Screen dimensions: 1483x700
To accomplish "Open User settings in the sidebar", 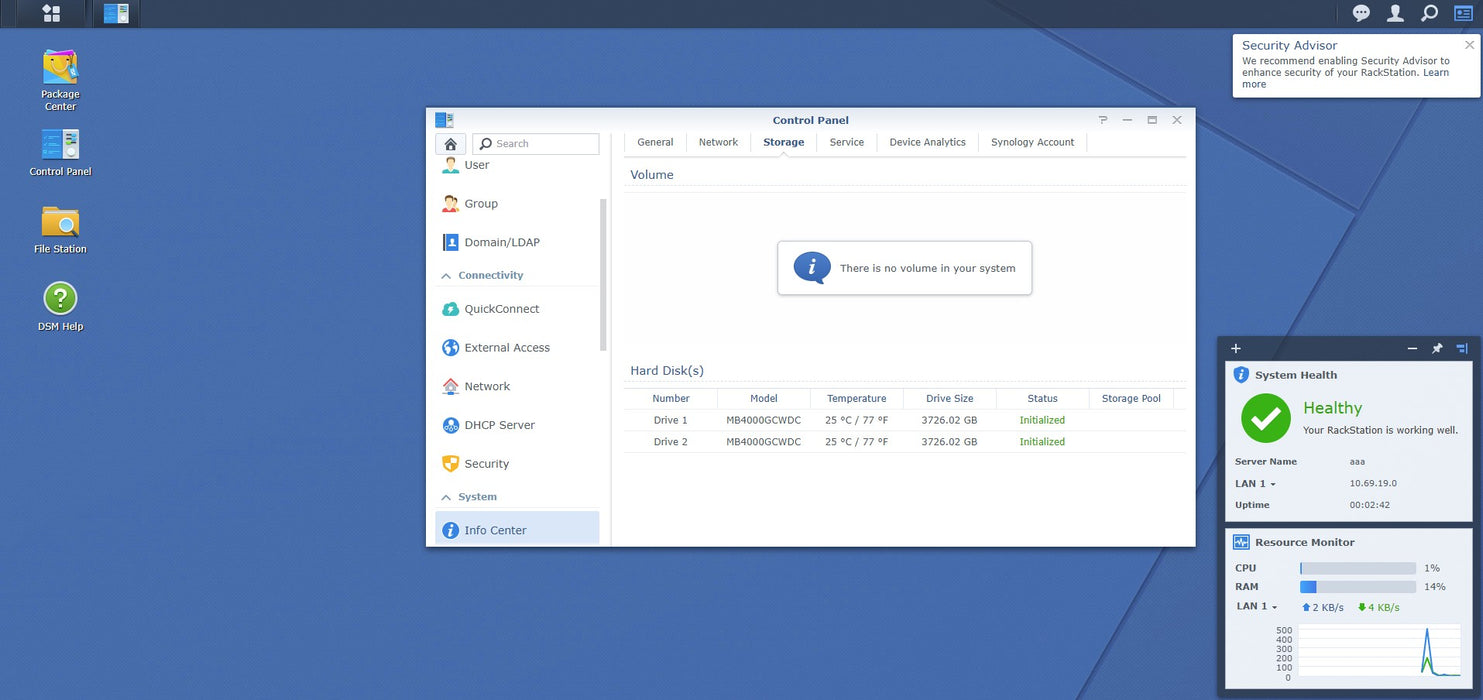I will [517, 165].
